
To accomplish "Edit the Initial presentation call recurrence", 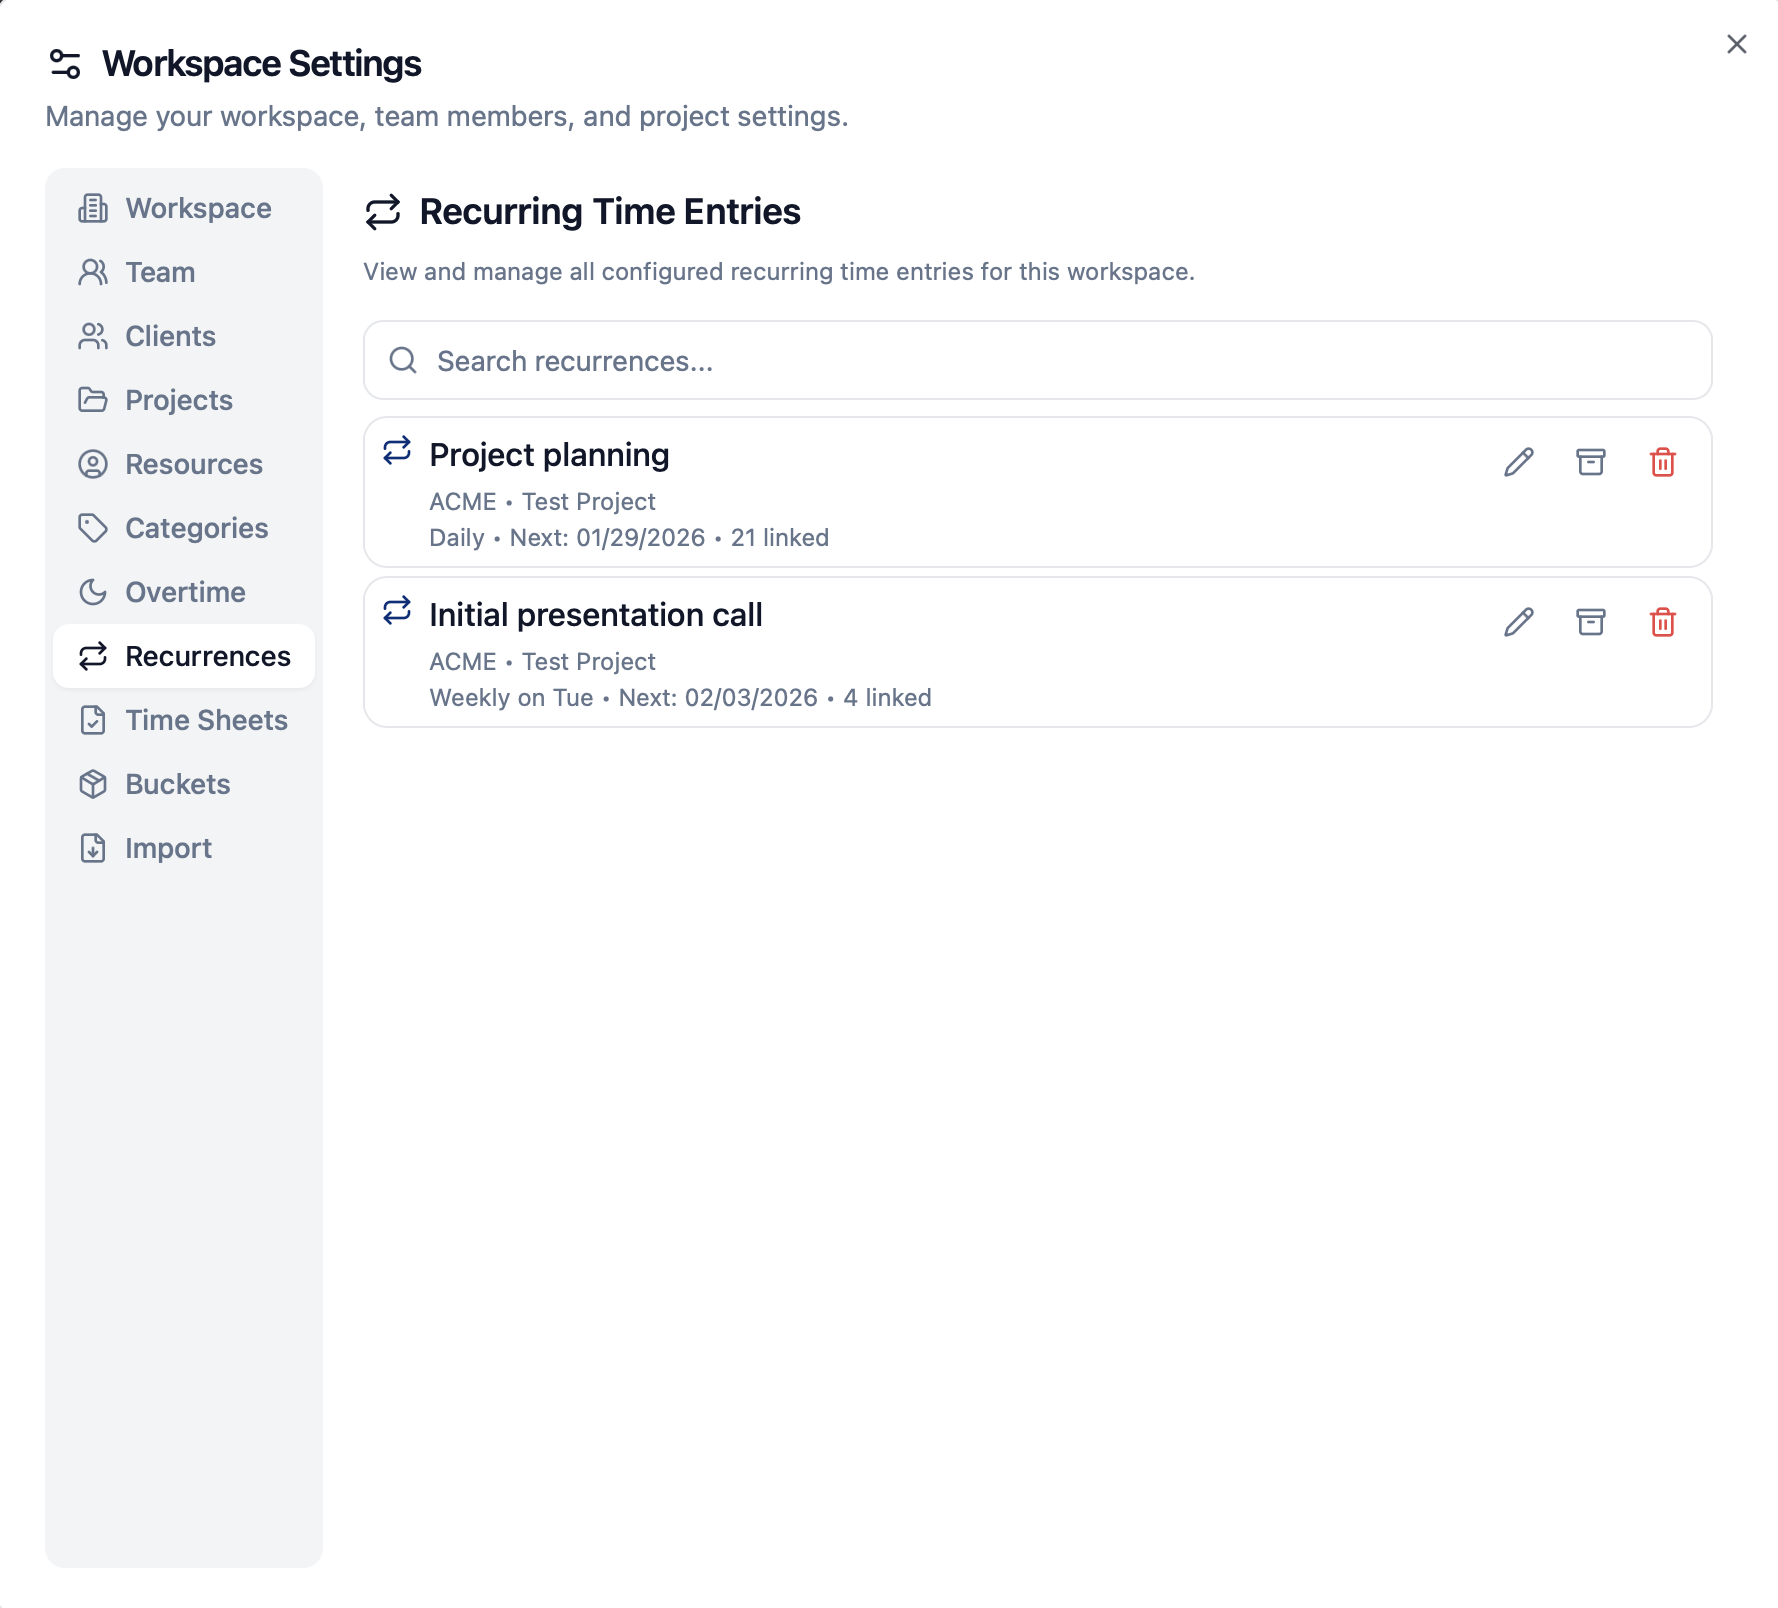I will pos(1518,622).
